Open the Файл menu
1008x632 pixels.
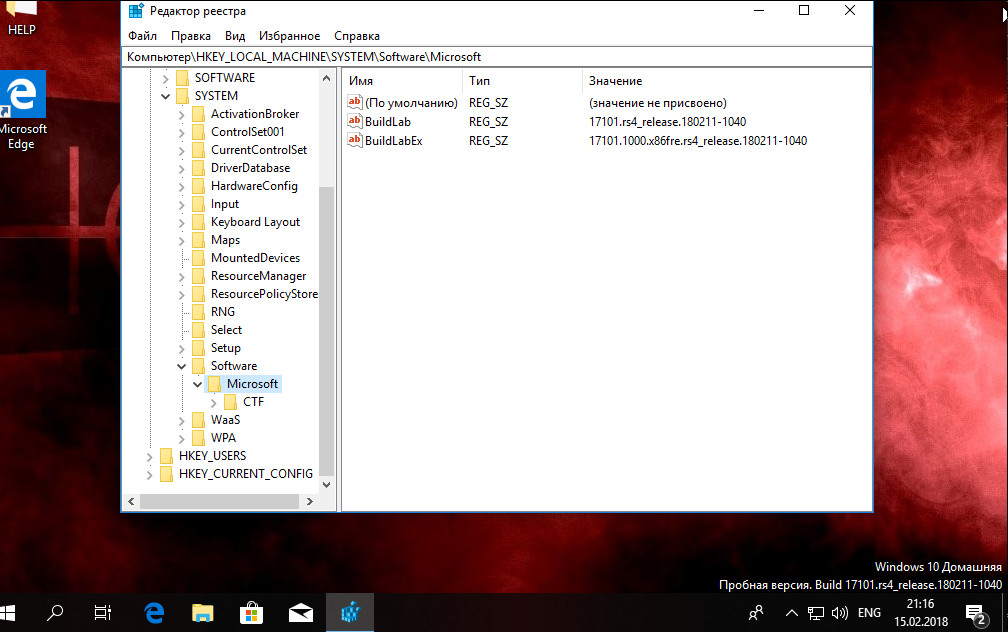(142, 36)
